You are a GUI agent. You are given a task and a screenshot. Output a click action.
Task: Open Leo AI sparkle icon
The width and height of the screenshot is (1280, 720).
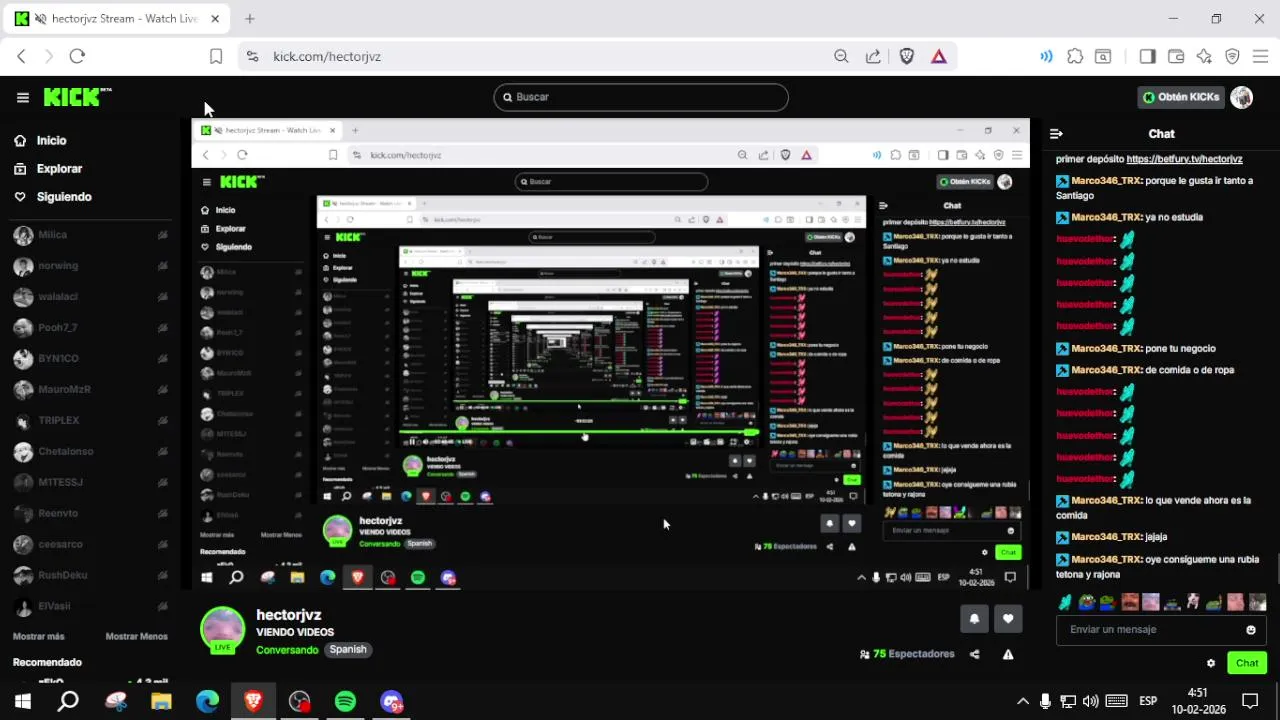1204,57
